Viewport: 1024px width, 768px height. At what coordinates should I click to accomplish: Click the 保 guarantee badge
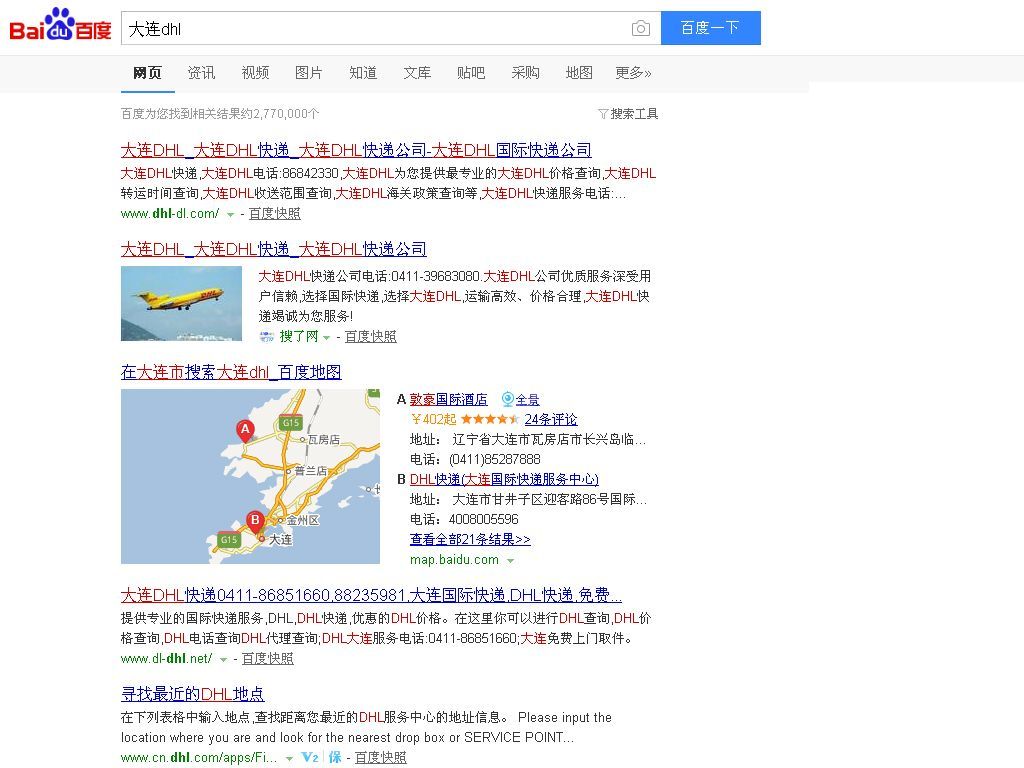point(335,757)
